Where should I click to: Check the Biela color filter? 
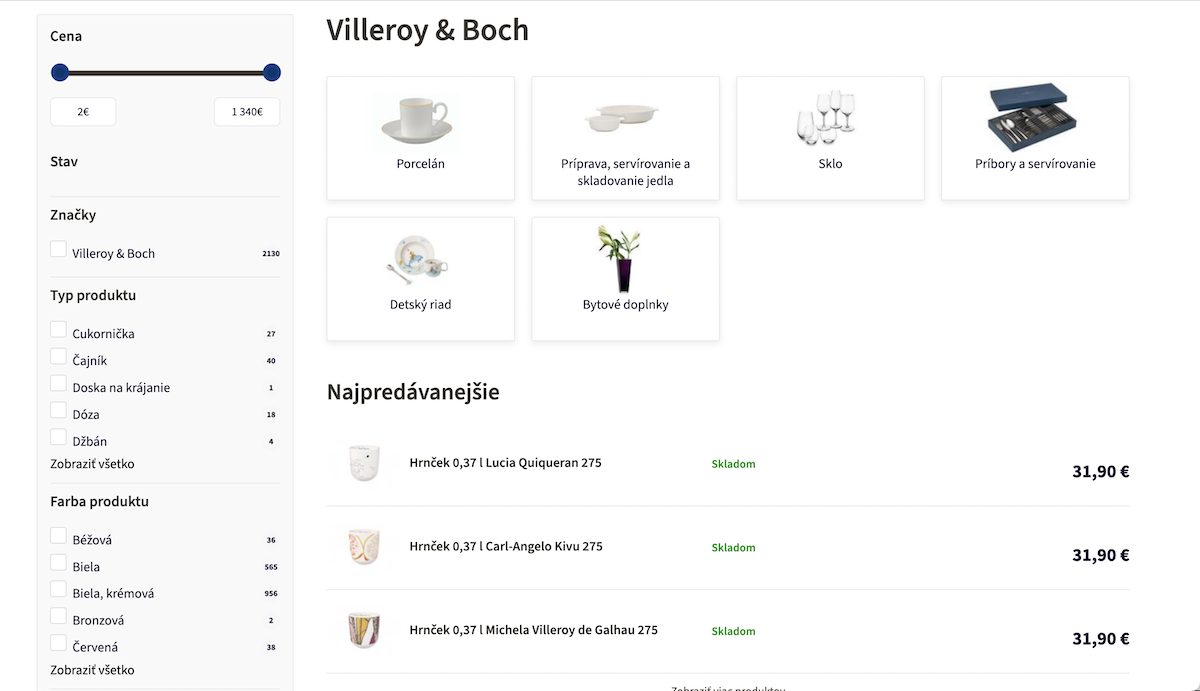pyautogui.click(x=59, y=562)
